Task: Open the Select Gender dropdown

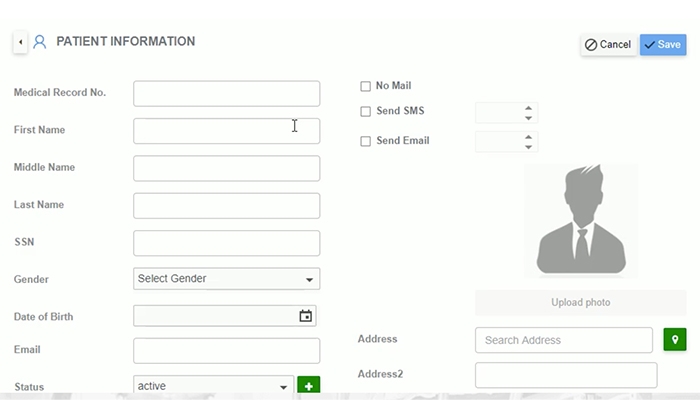Action: (226, 279)
